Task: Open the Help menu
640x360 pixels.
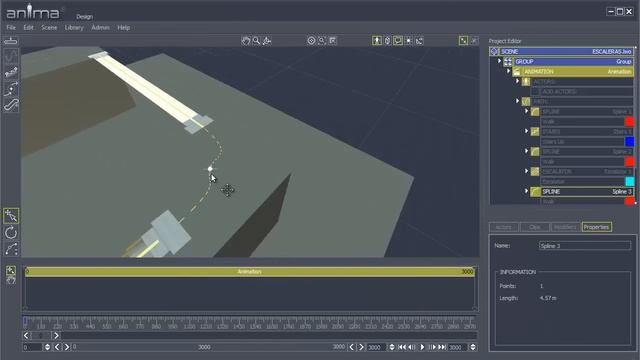Action: coord(124,27)
